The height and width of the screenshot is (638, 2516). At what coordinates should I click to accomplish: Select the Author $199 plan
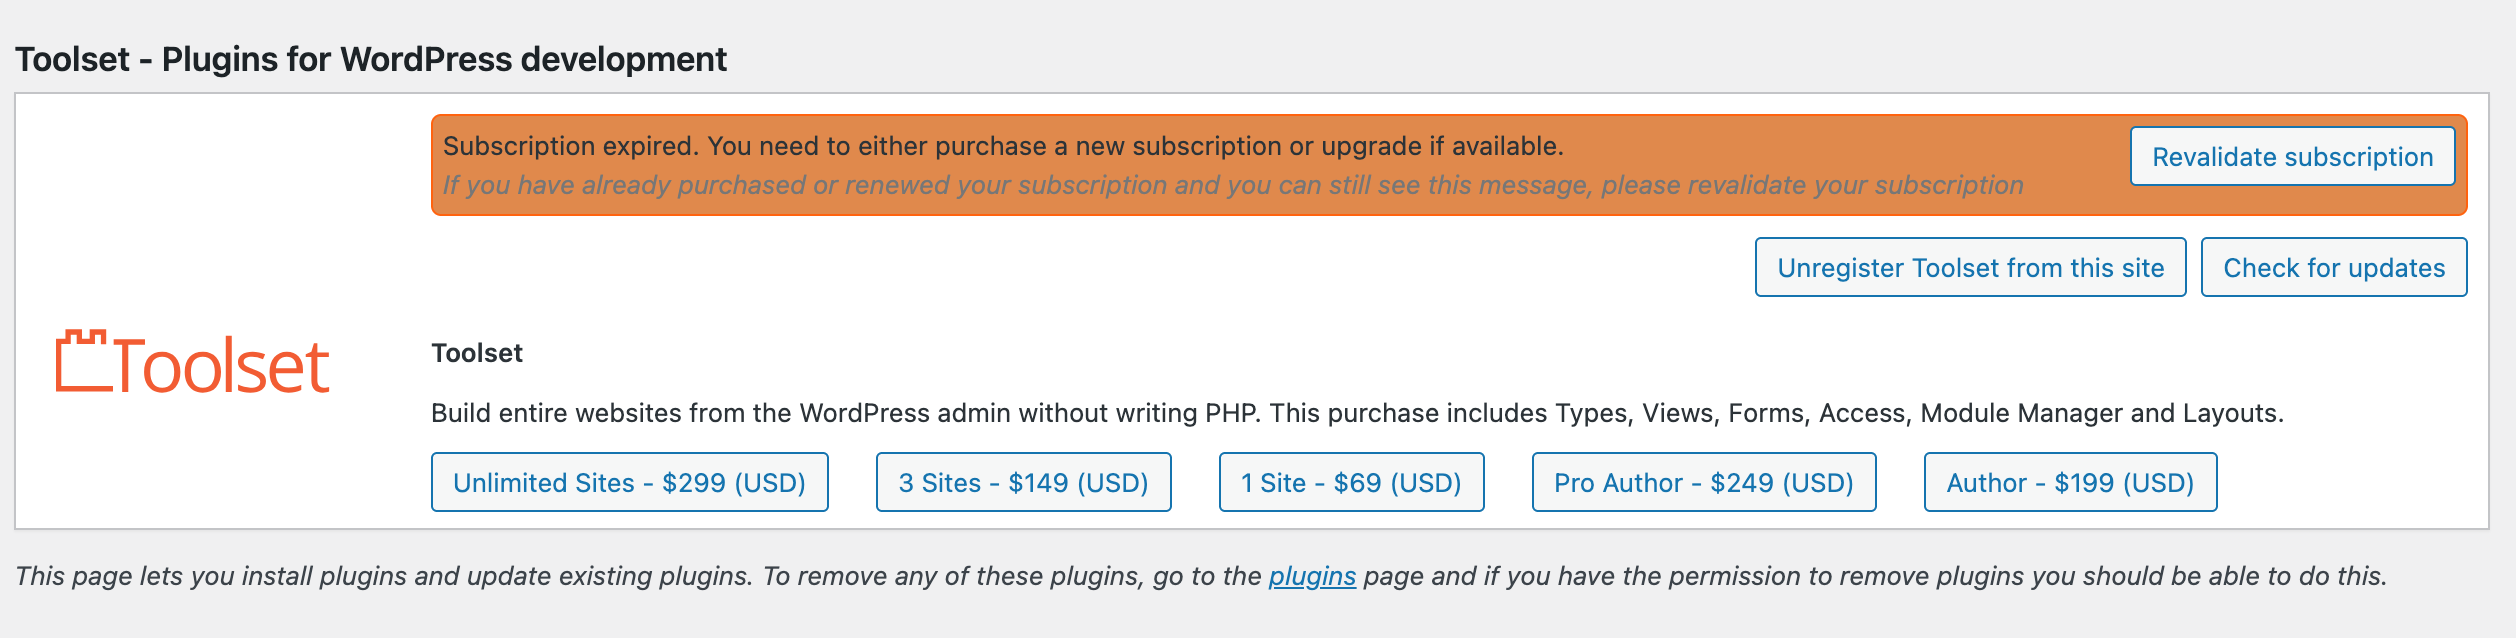(x=2070, y=482)
